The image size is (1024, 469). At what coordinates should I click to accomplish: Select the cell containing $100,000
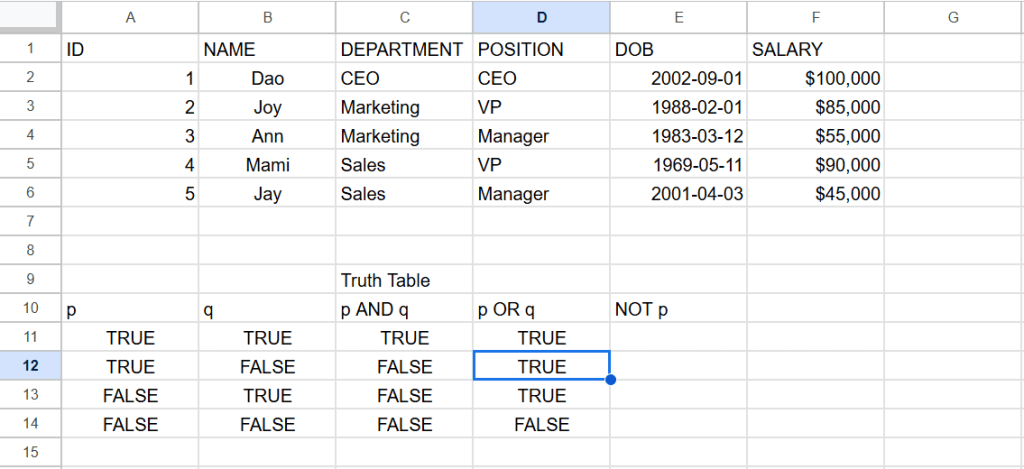815,78
